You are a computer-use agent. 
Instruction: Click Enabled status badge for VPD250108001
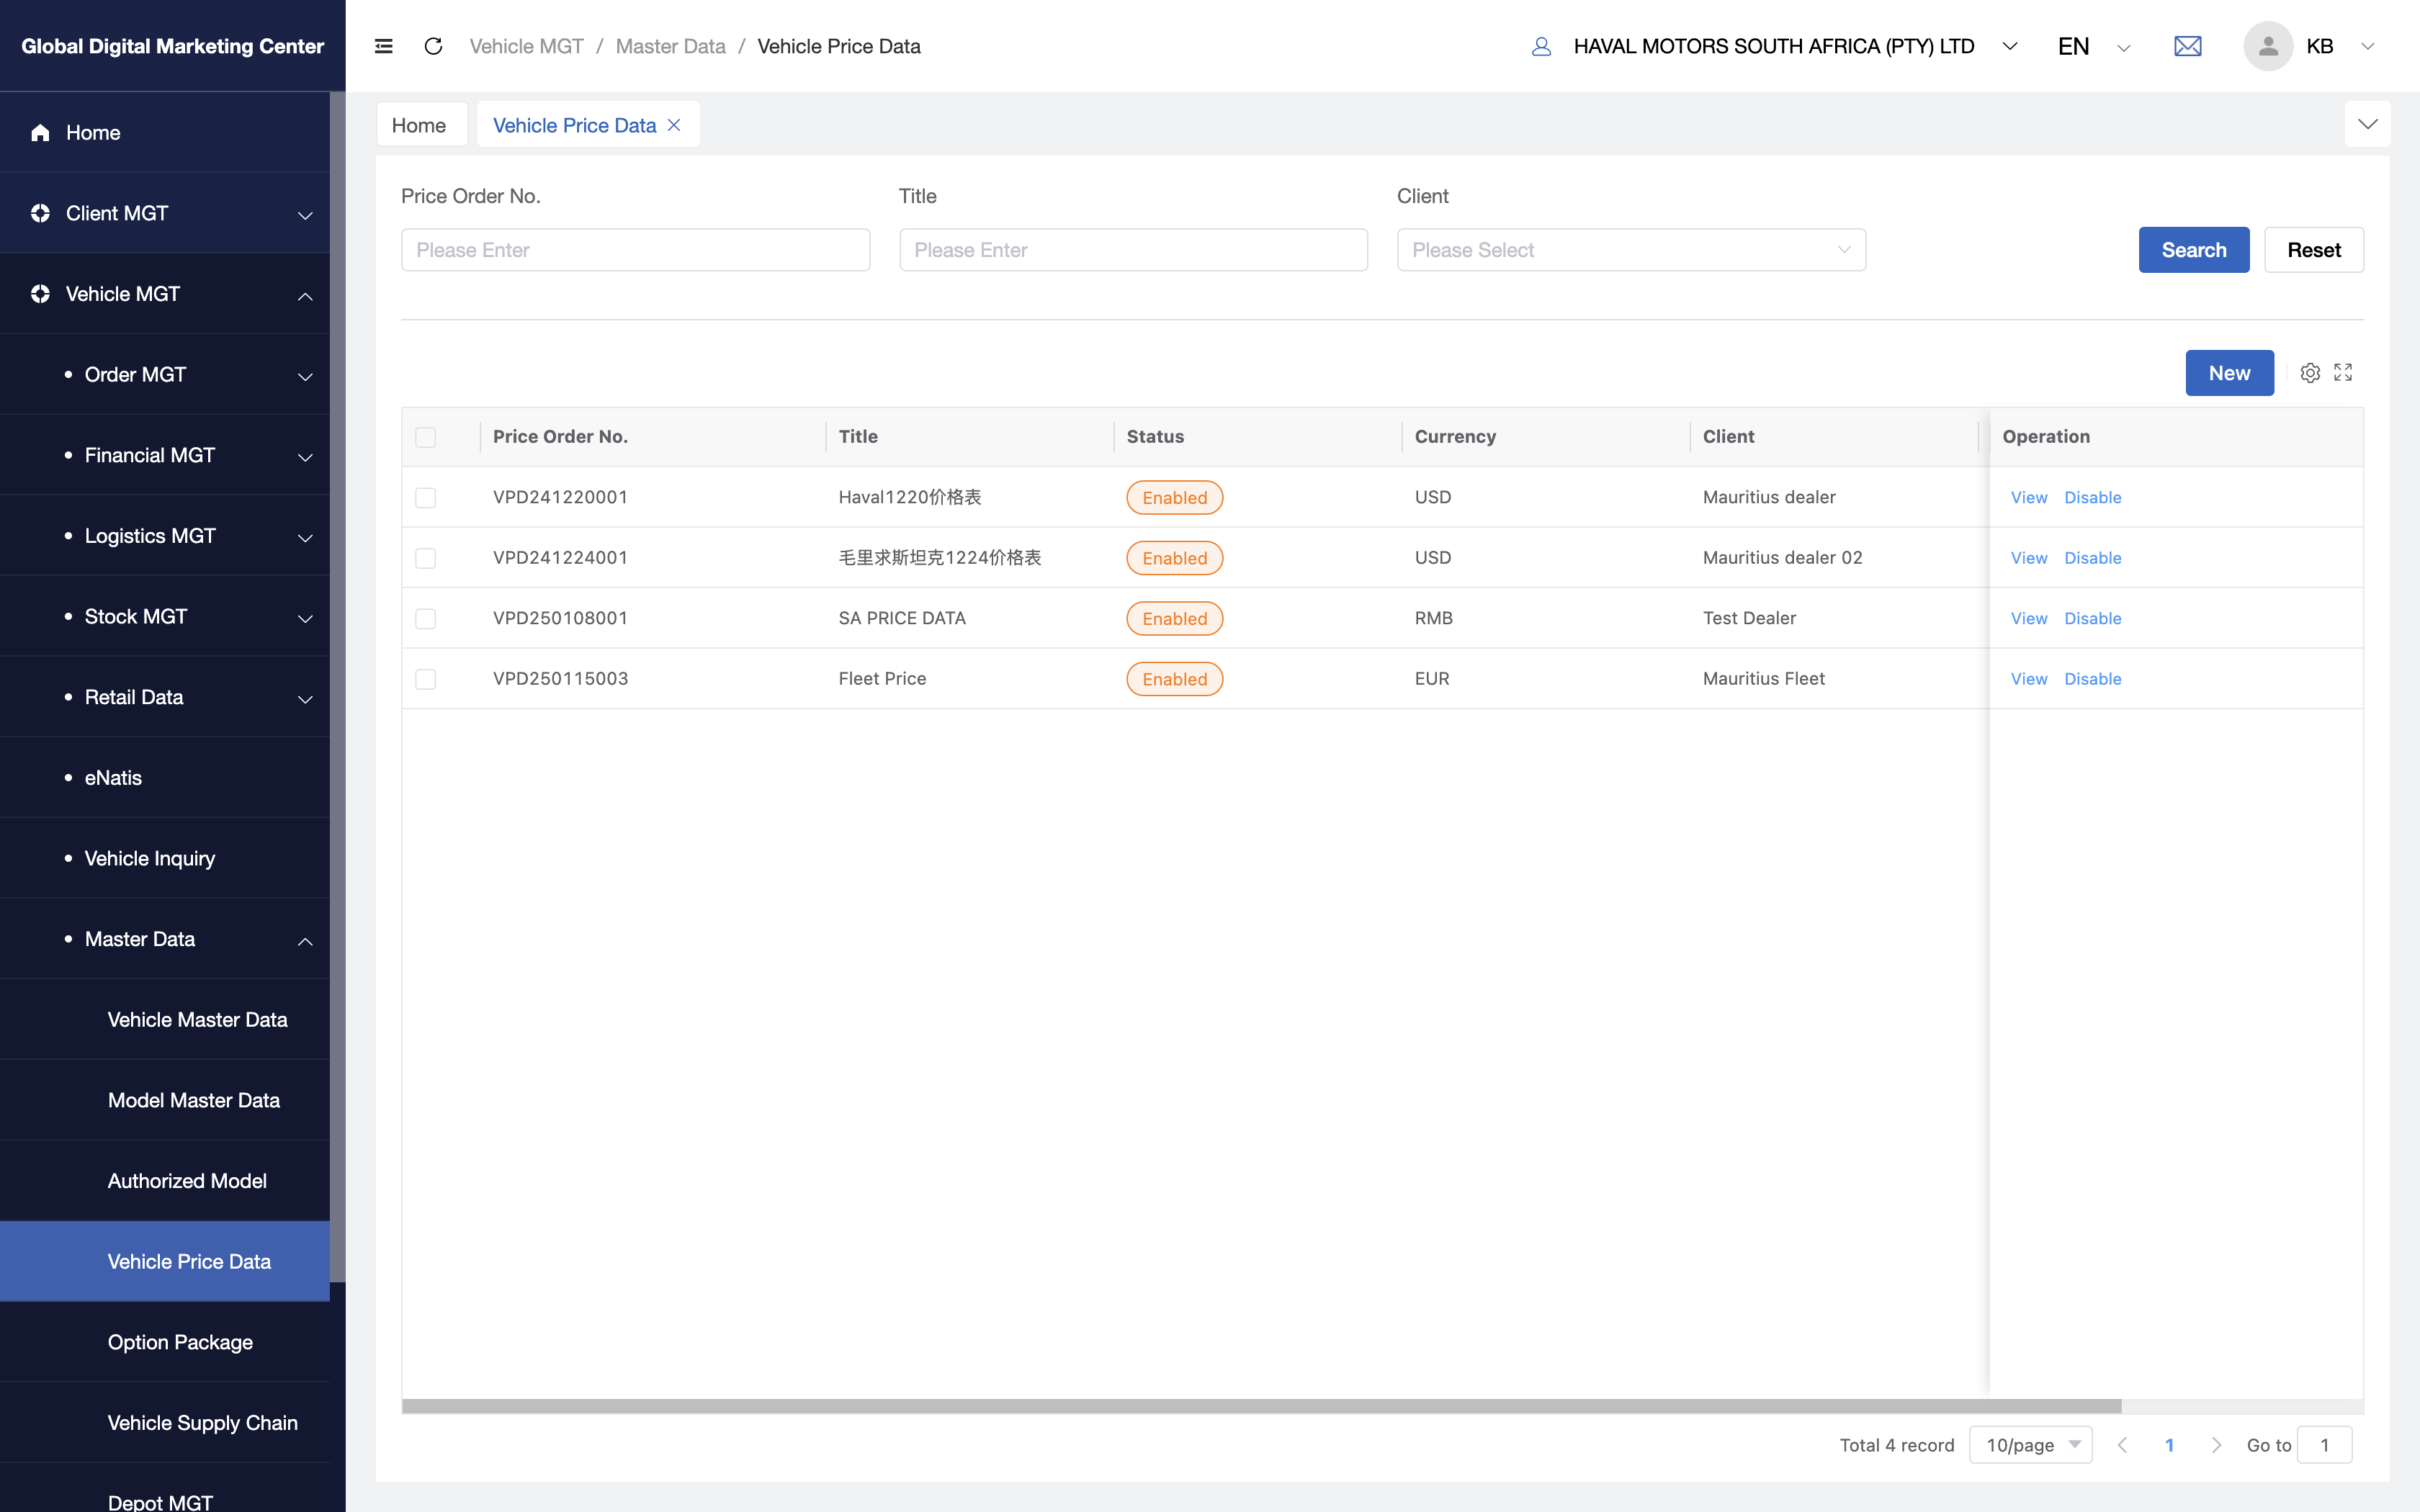(1174, 618)
